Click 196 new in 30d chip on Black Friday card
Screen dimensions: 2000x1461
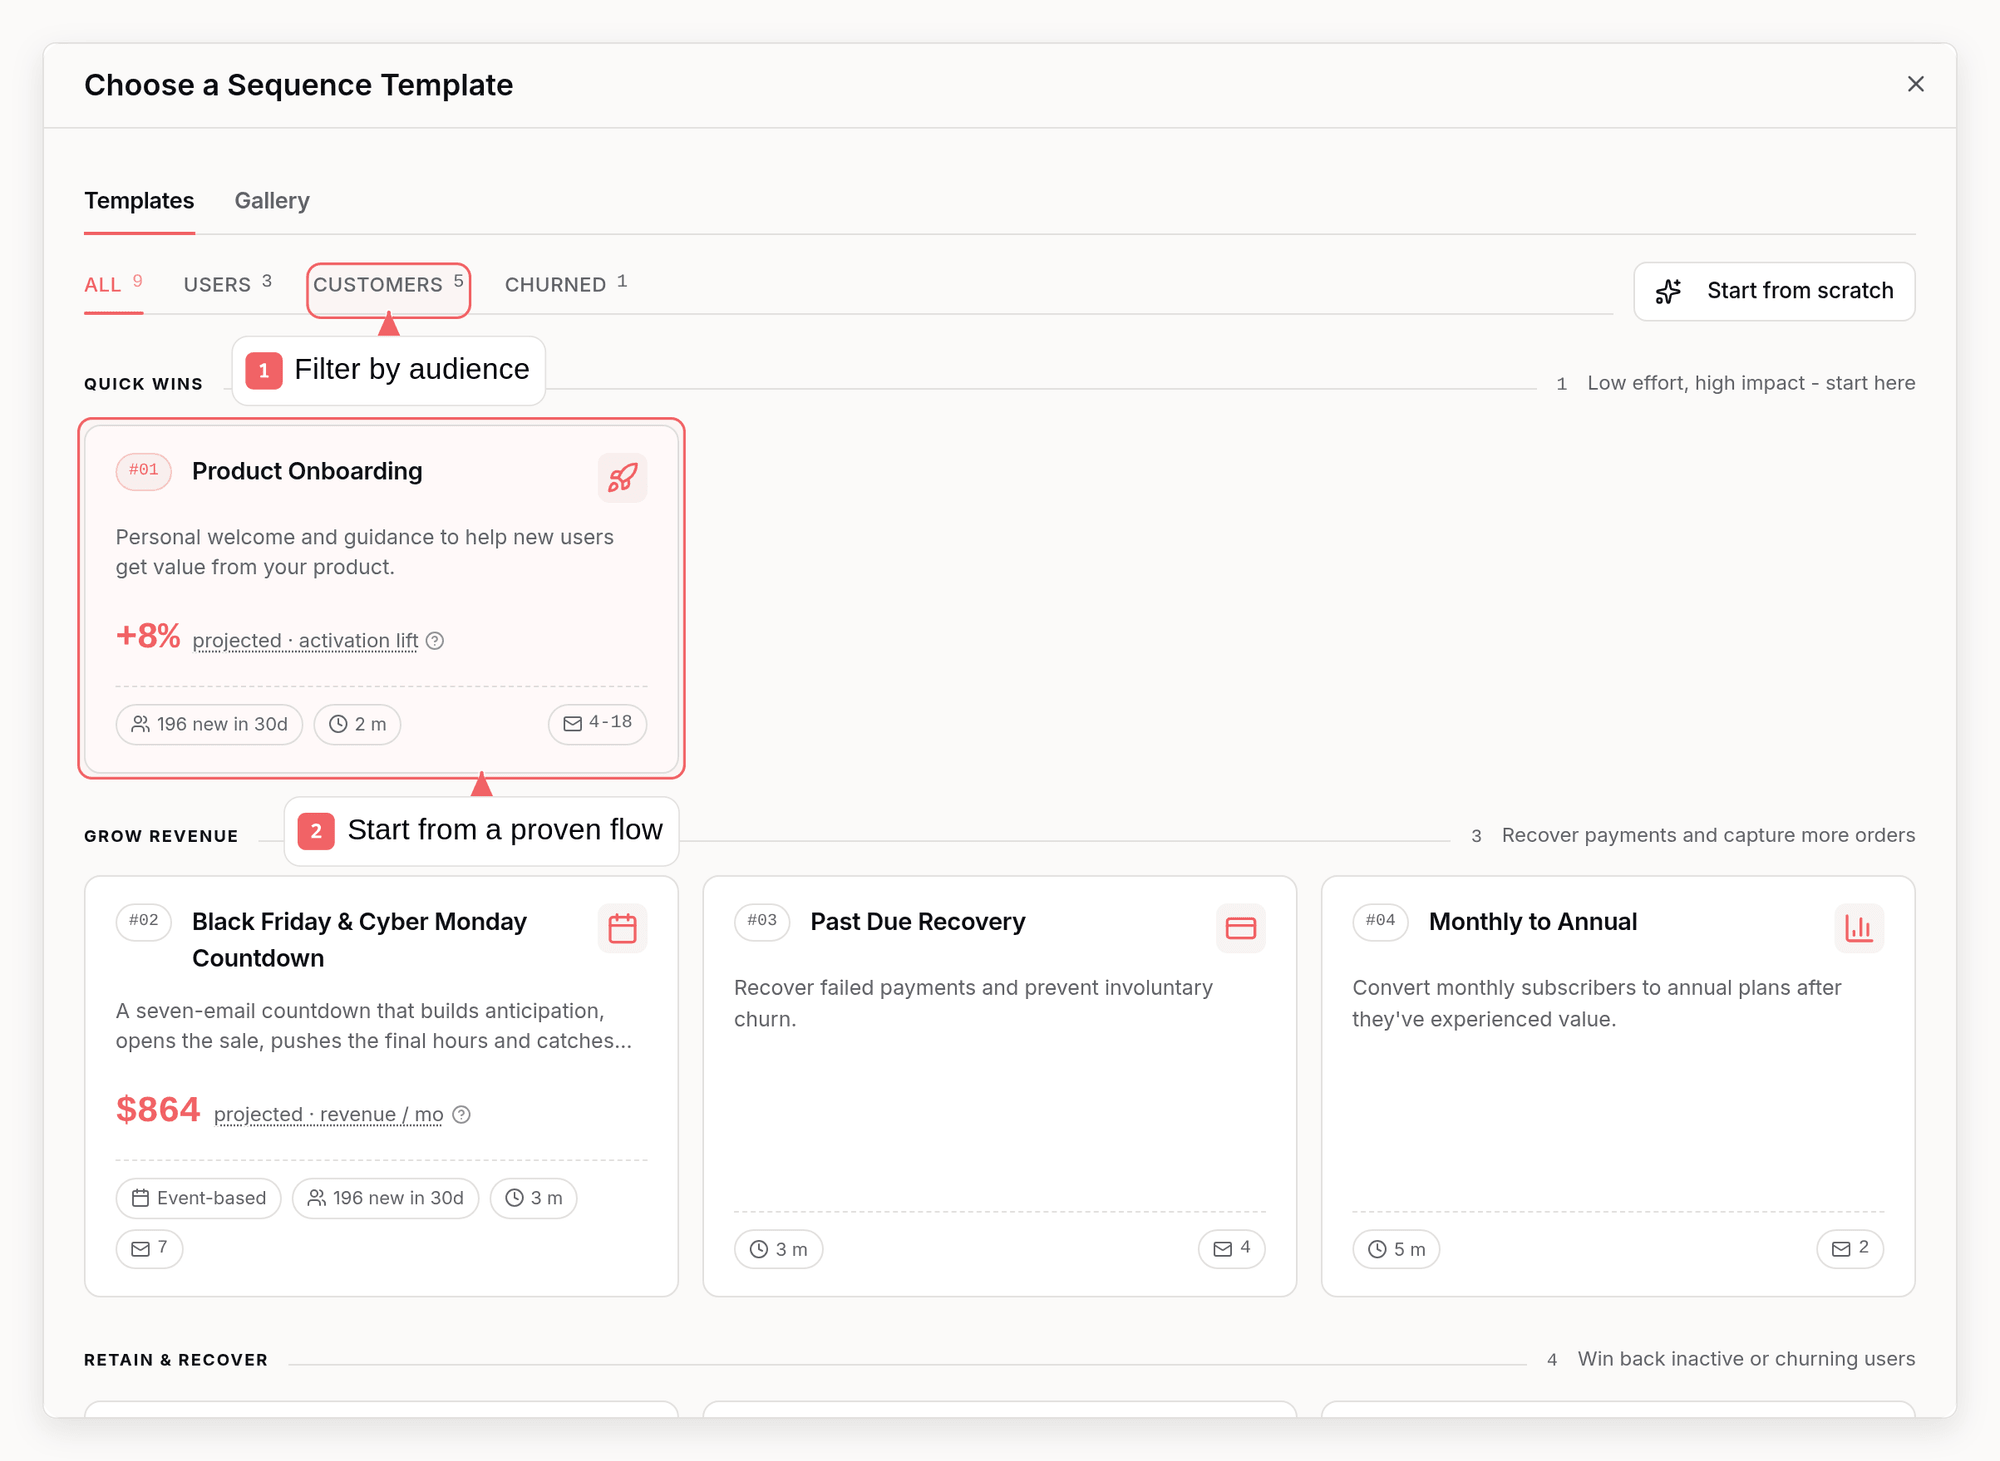click(385, 1198)
